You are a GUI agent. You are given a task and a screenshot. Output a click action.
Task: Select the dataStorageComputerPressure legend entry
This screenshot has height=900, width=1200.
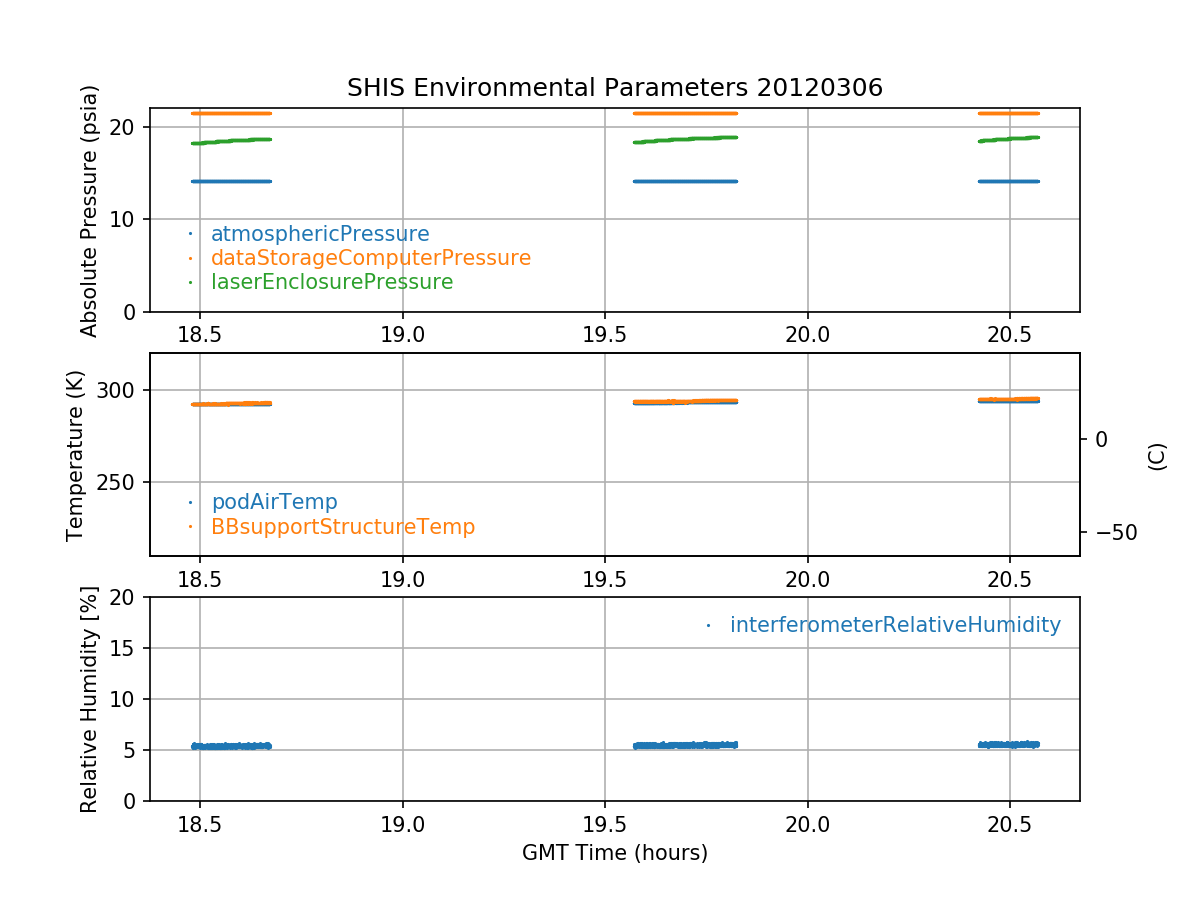pyautogui.click(x=370, y=258)
